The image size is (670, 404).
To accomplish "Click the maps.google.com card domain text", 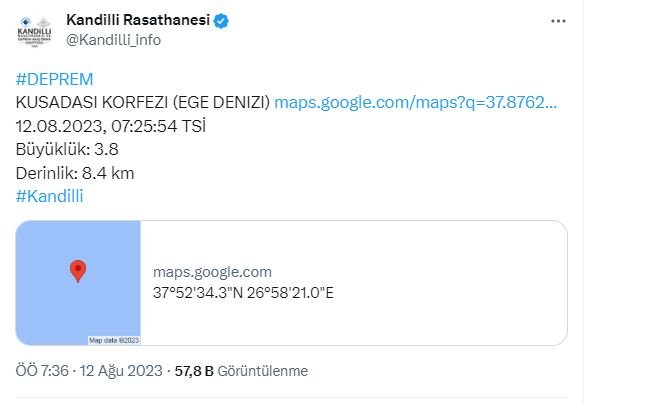I will click(x=212, y=272).
